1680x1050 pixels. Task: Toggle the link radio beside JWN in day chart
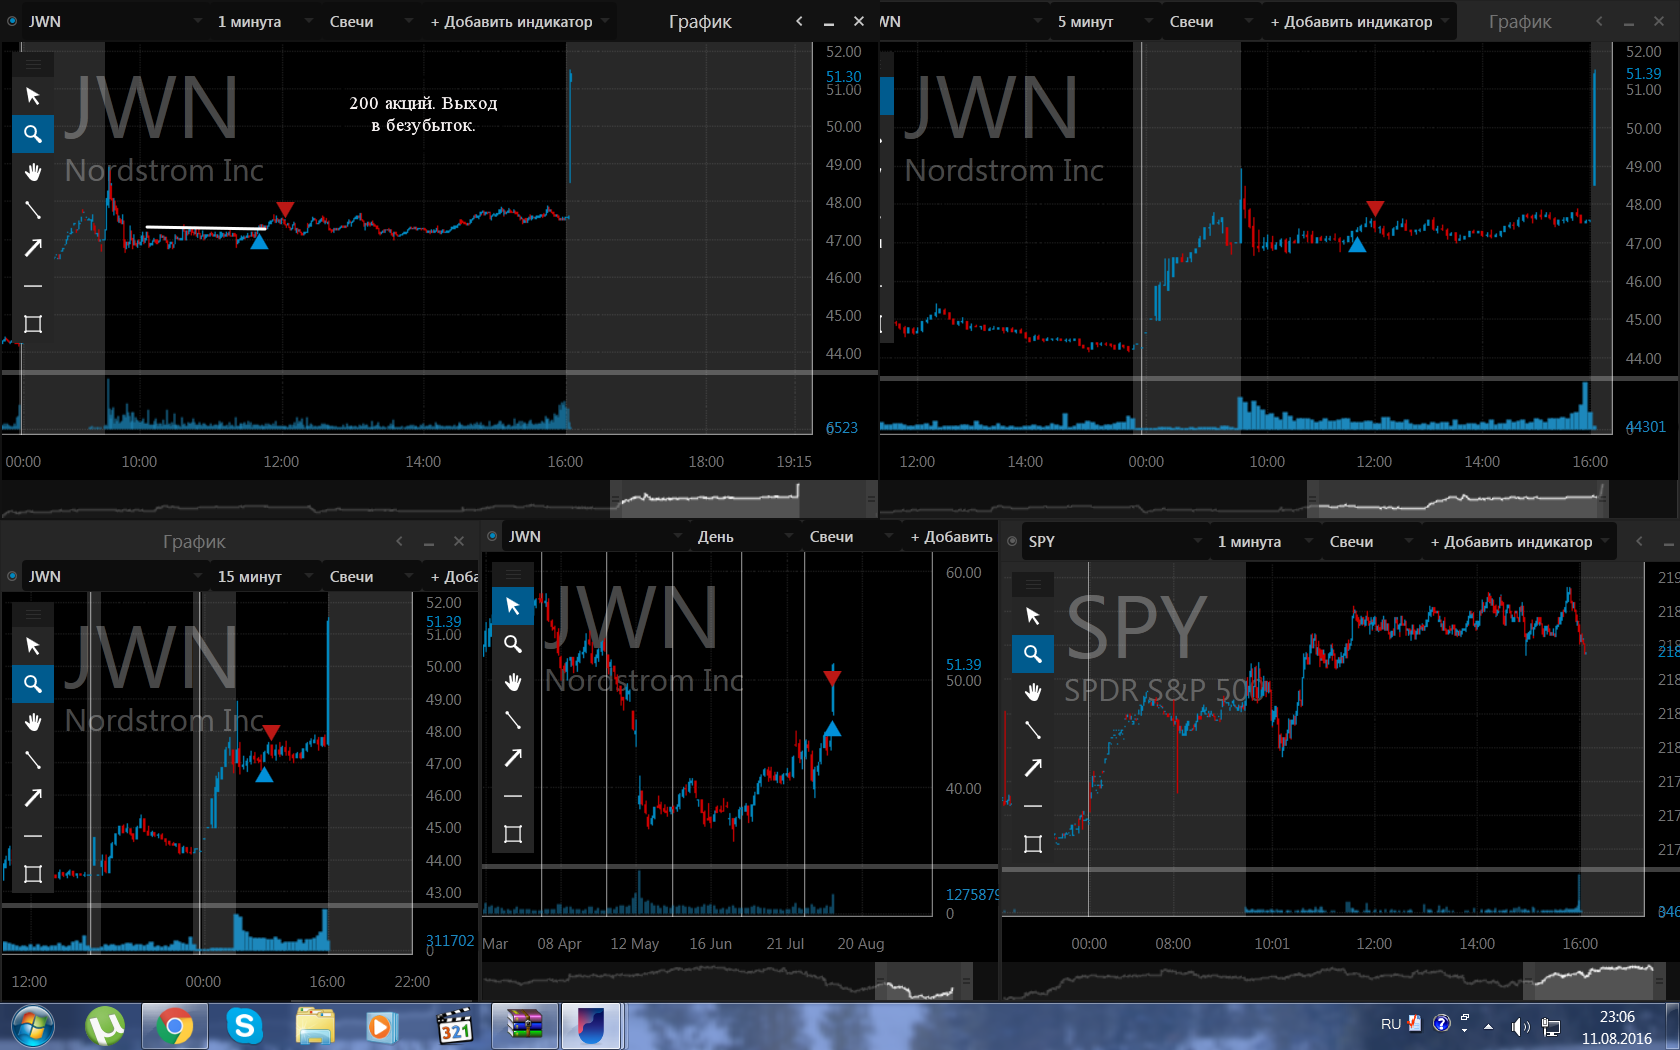point(492,536)
